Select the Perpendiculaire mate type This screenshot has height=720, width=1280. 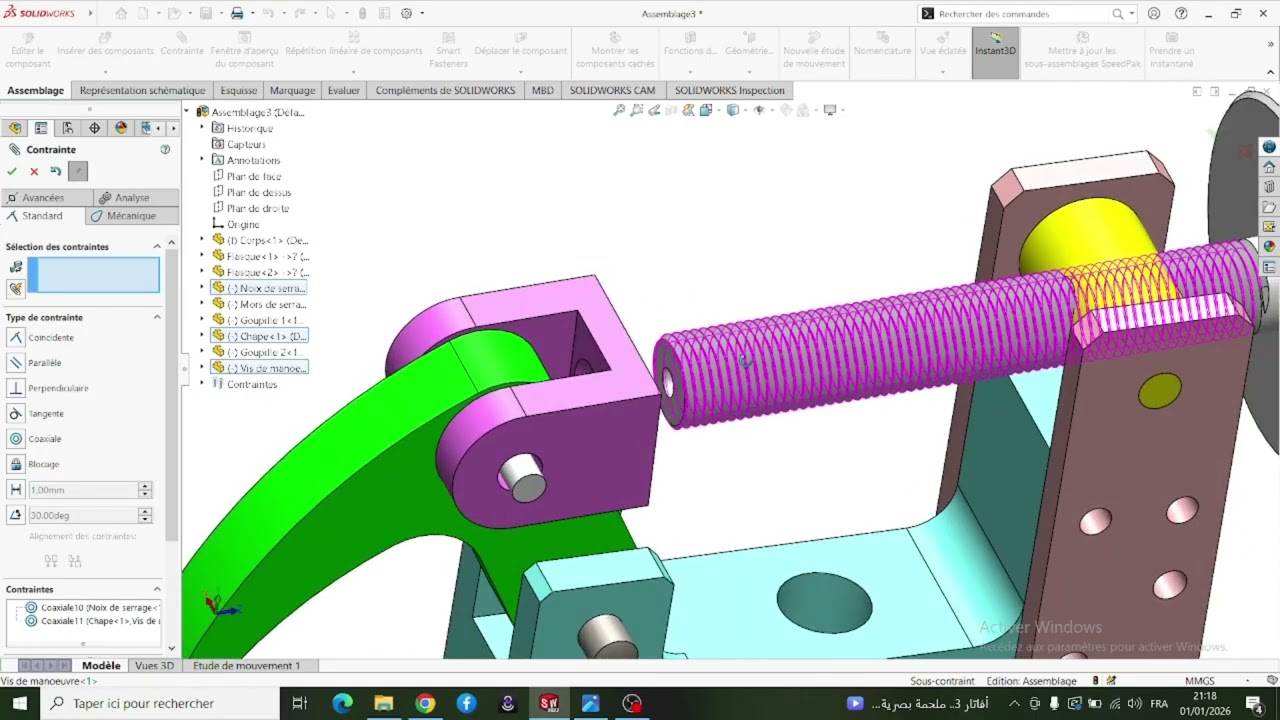pyautogui.click(x=16, y=388)
